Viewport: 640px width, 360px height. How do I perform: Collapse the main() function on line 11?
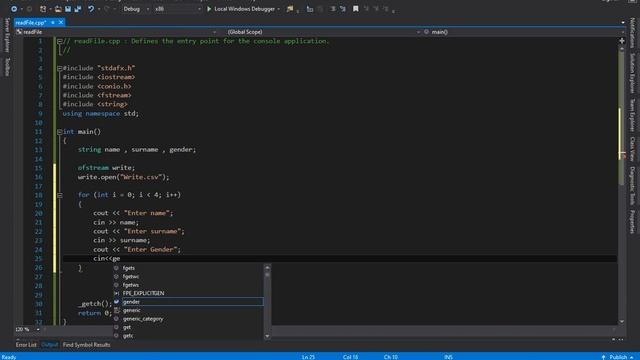pyautogui.click(x=60, y=132)
